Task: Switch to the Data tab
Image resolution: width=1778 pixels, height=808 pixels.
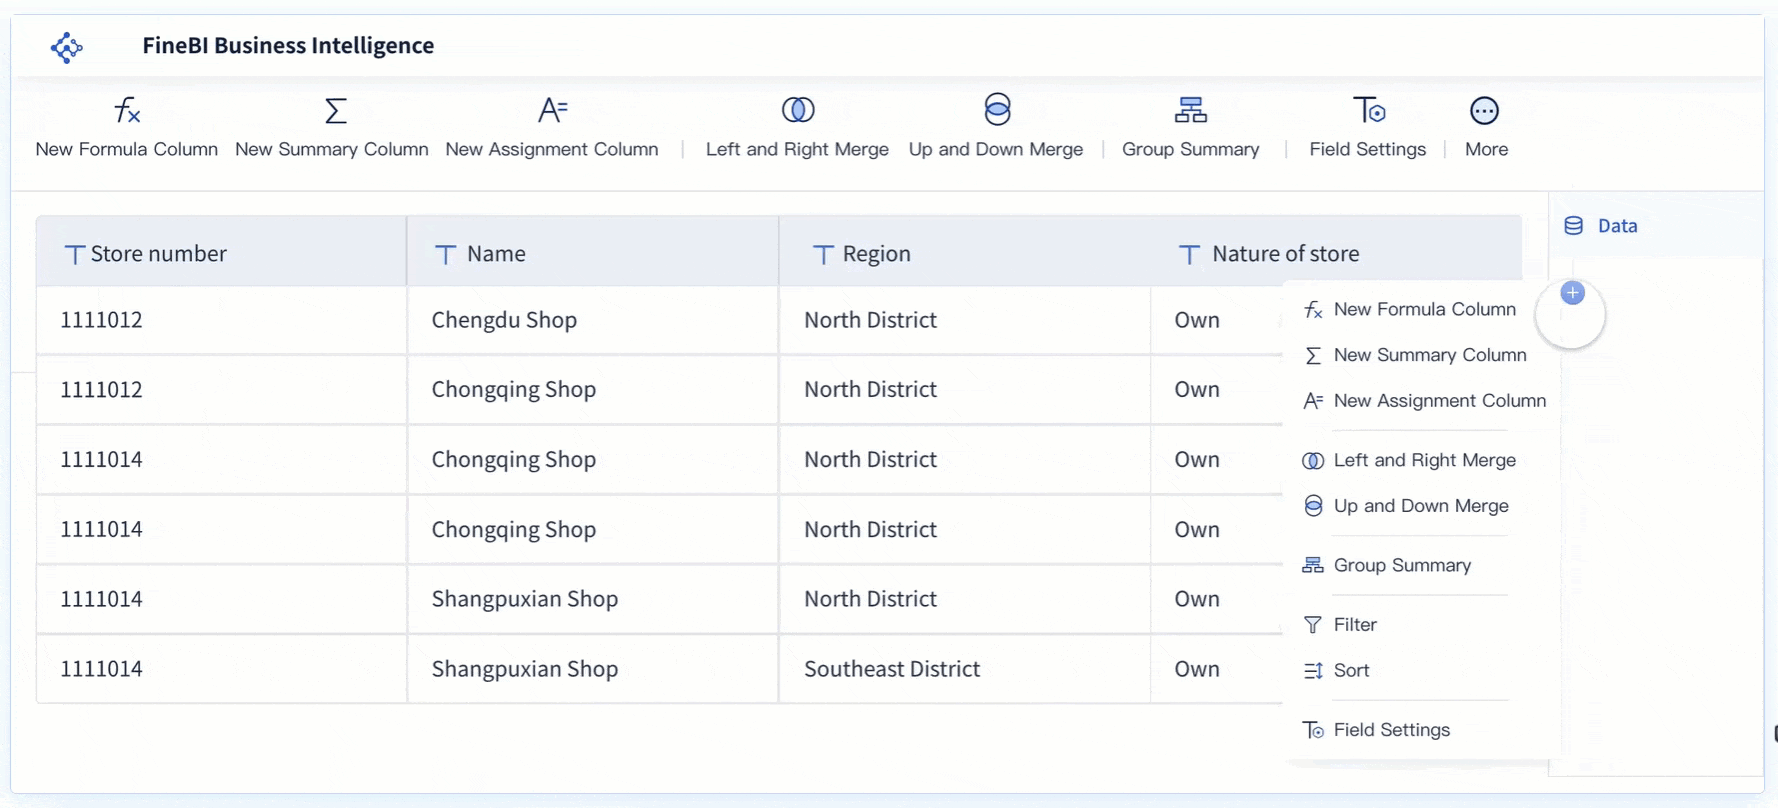Action: tap(1616, 226)
